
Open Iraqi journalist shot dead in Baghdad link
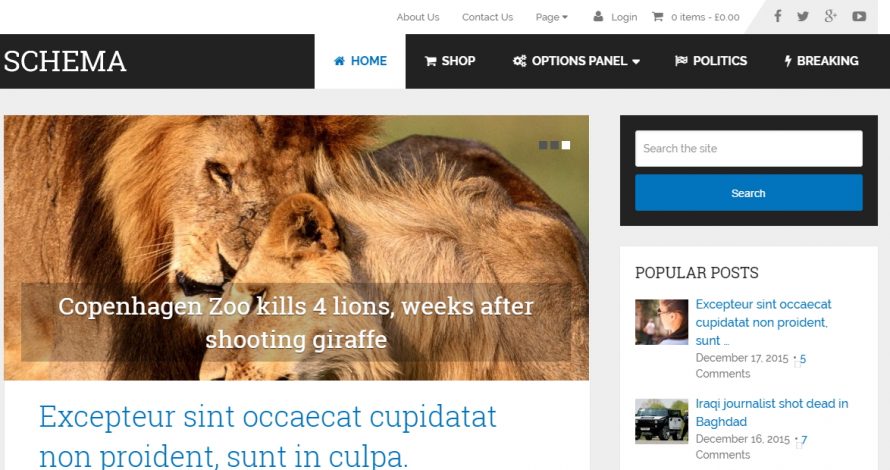tap(771, 413)
